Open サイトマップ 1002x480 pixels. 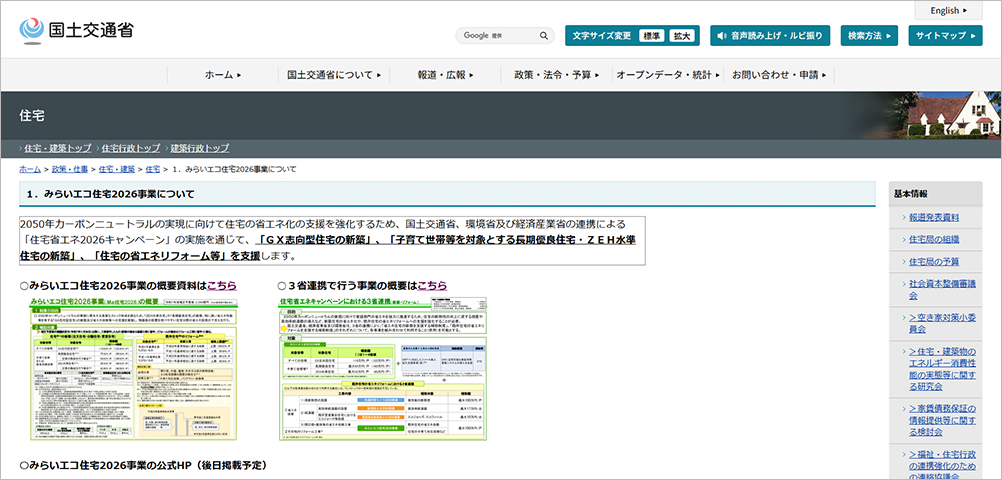pos(945,36)
